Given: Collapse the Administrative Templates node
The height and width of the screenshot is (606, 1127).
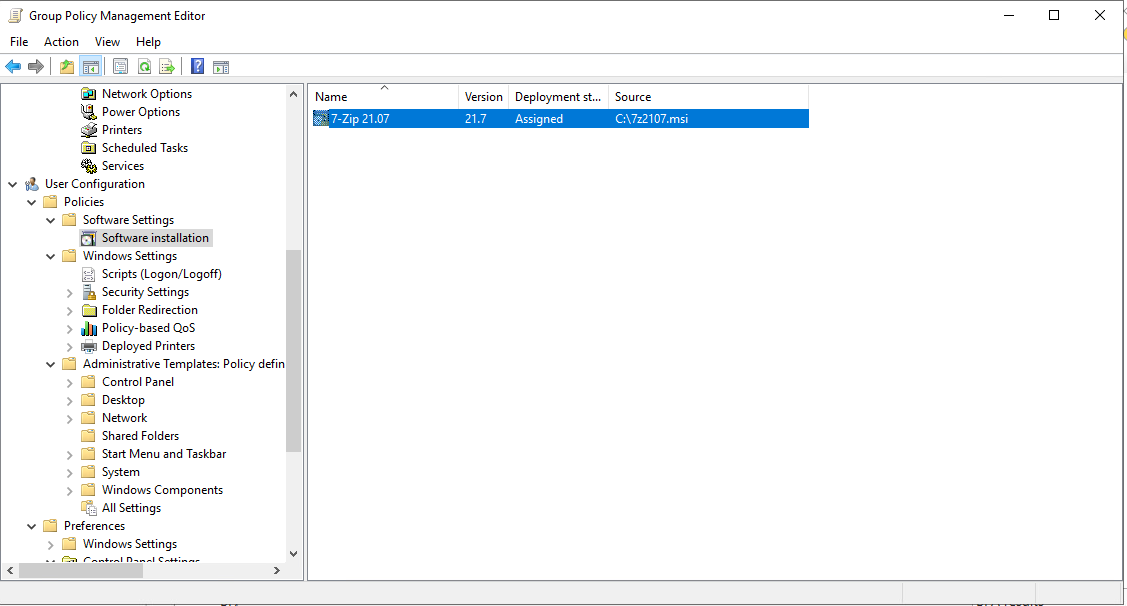Looking at the screenshot, I should point(50,364).
